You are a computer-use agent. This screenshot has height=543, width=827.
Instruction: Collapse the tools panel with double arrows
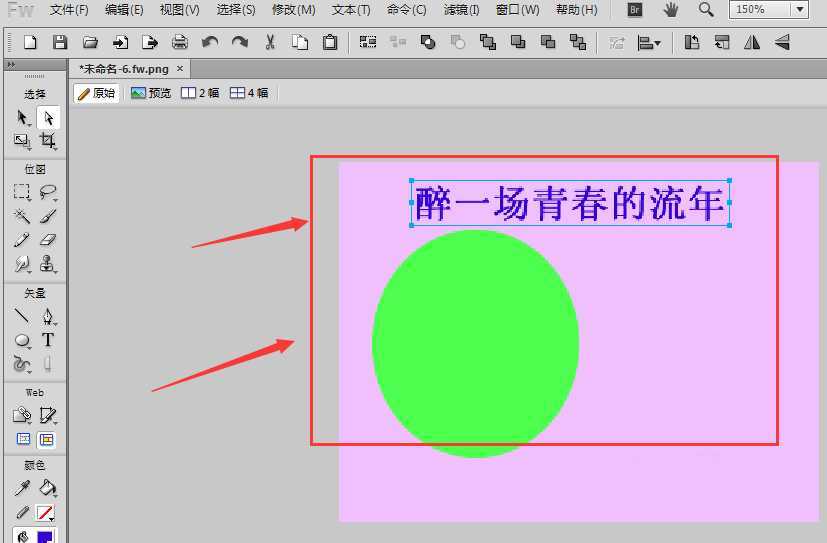(x=11, y=64)
